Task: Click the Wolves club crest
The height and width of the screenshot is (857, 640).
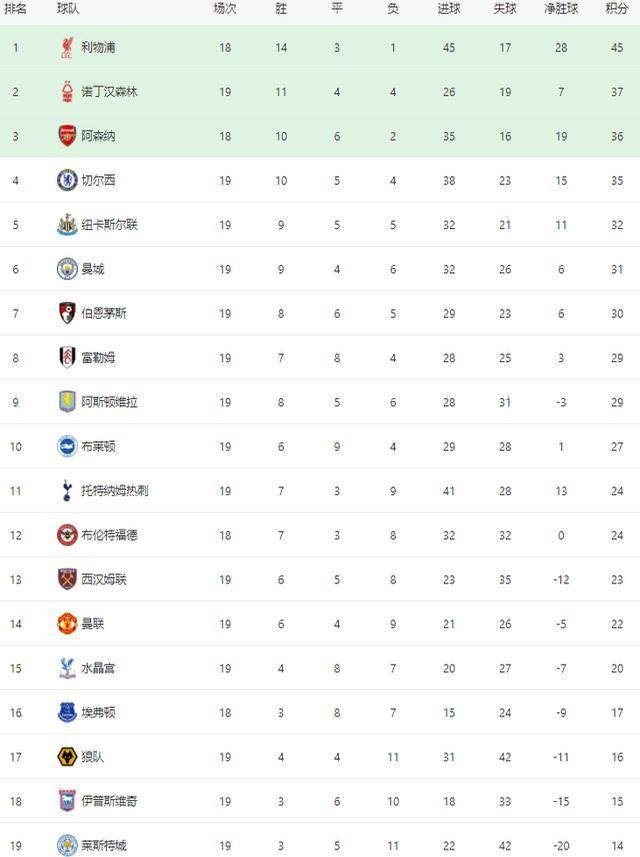Action: pos(67,756)
